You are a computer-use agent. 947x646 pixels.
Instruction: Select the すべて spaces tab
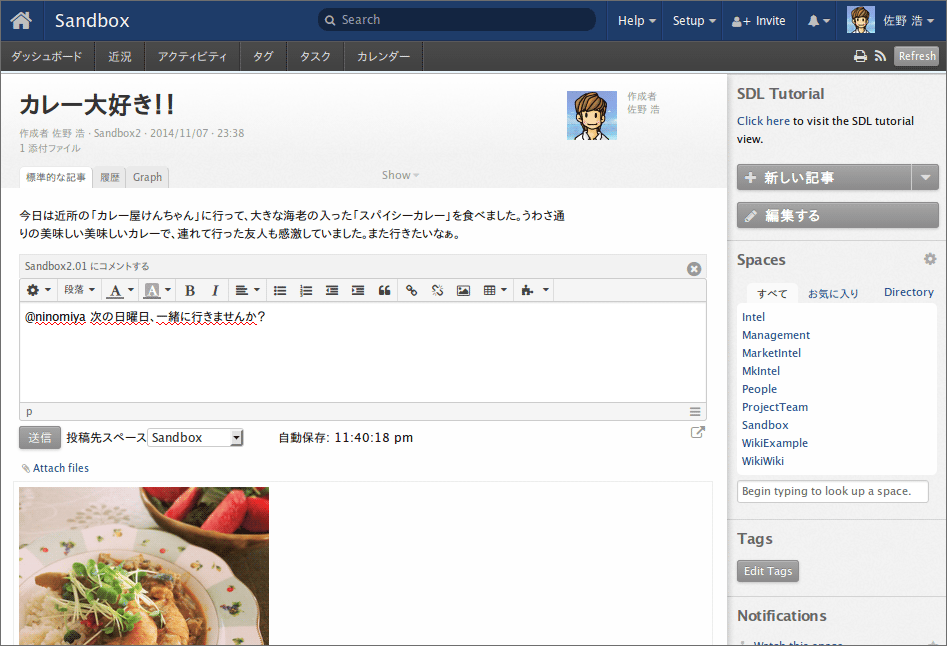point(772,293)
